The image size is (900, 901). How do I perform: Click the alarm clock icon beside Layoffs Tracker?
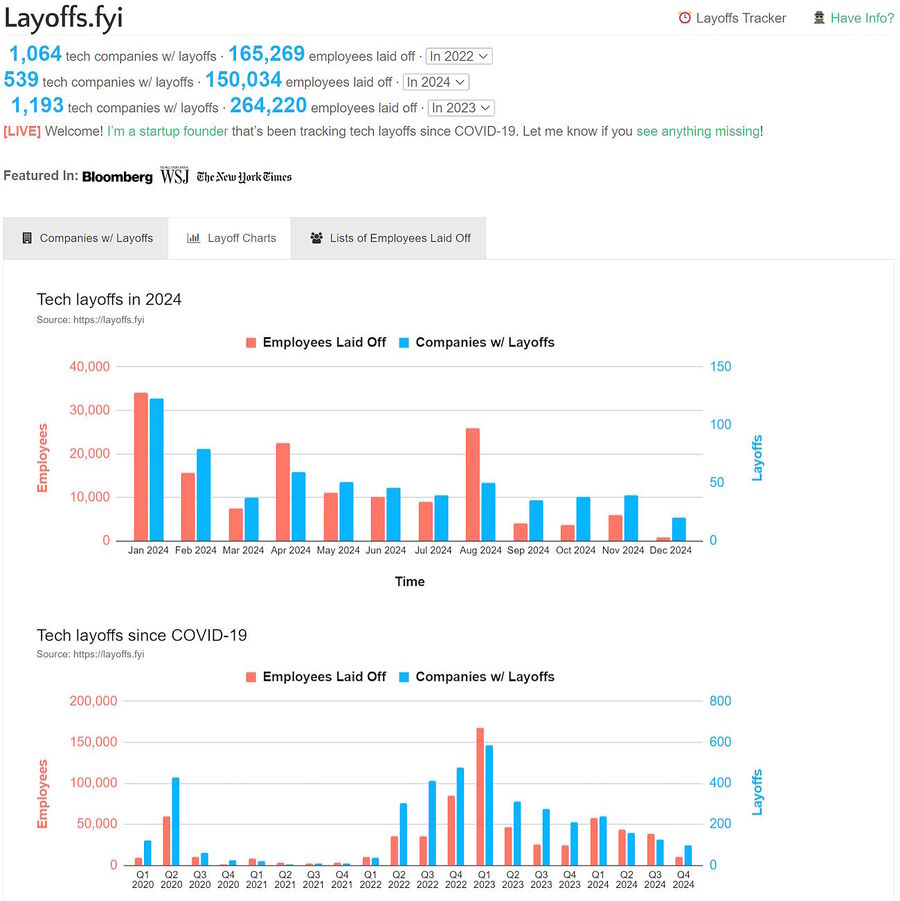point(684,18)
